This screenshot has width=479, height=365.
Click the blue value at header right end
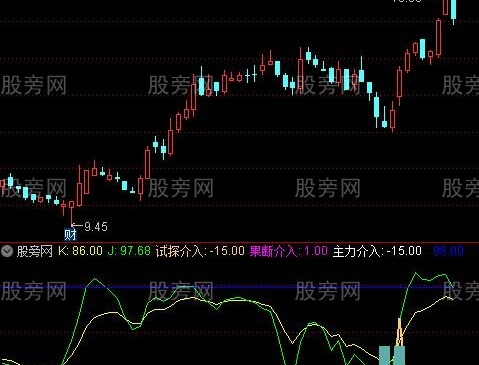pos(448,251)
